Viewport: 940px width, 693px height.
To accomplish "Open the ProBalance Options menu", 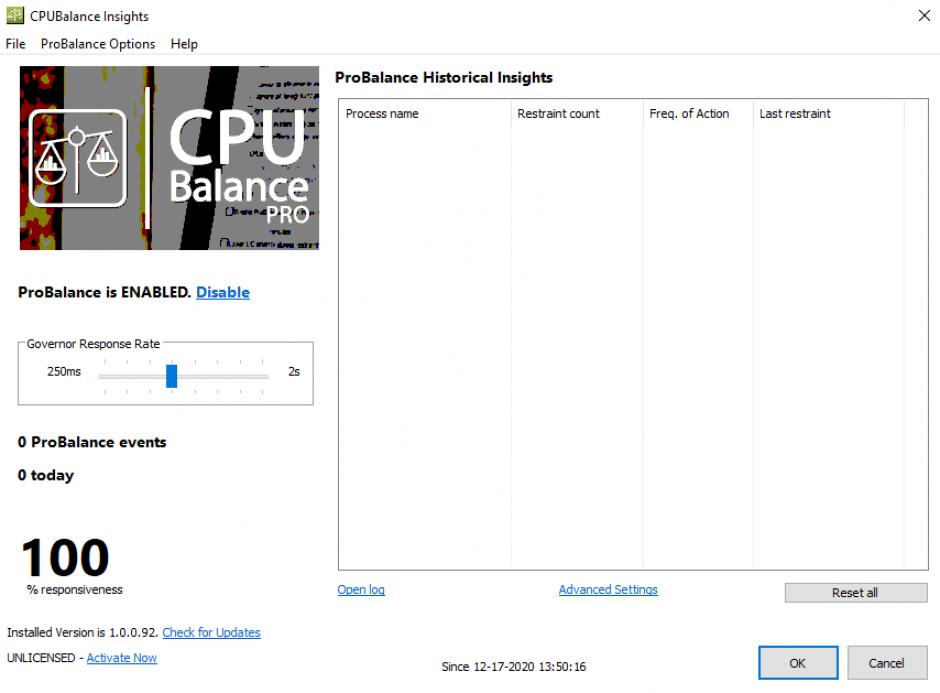I will click(x=98, y=44).
